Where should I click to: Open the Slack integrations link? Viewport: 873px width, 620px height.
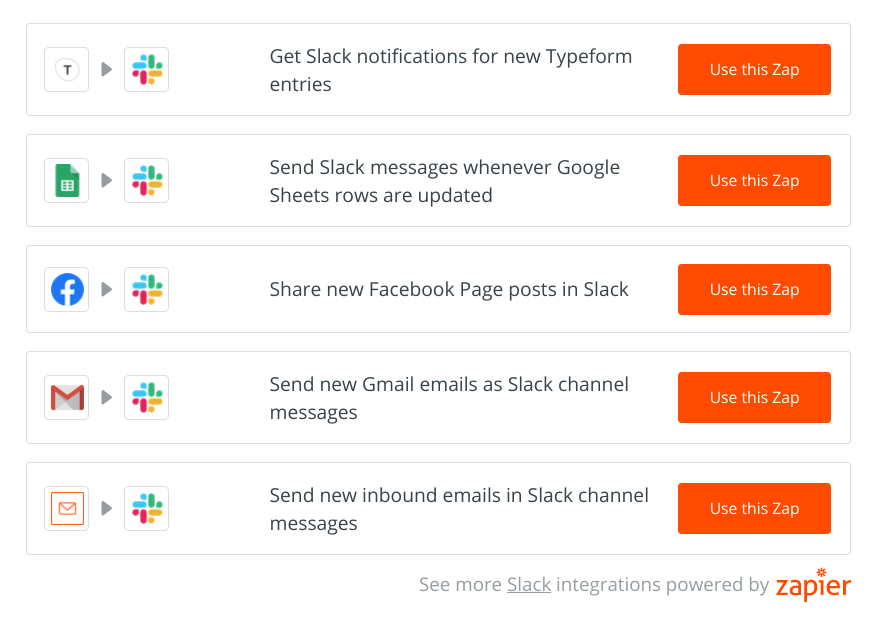[529, 585]
